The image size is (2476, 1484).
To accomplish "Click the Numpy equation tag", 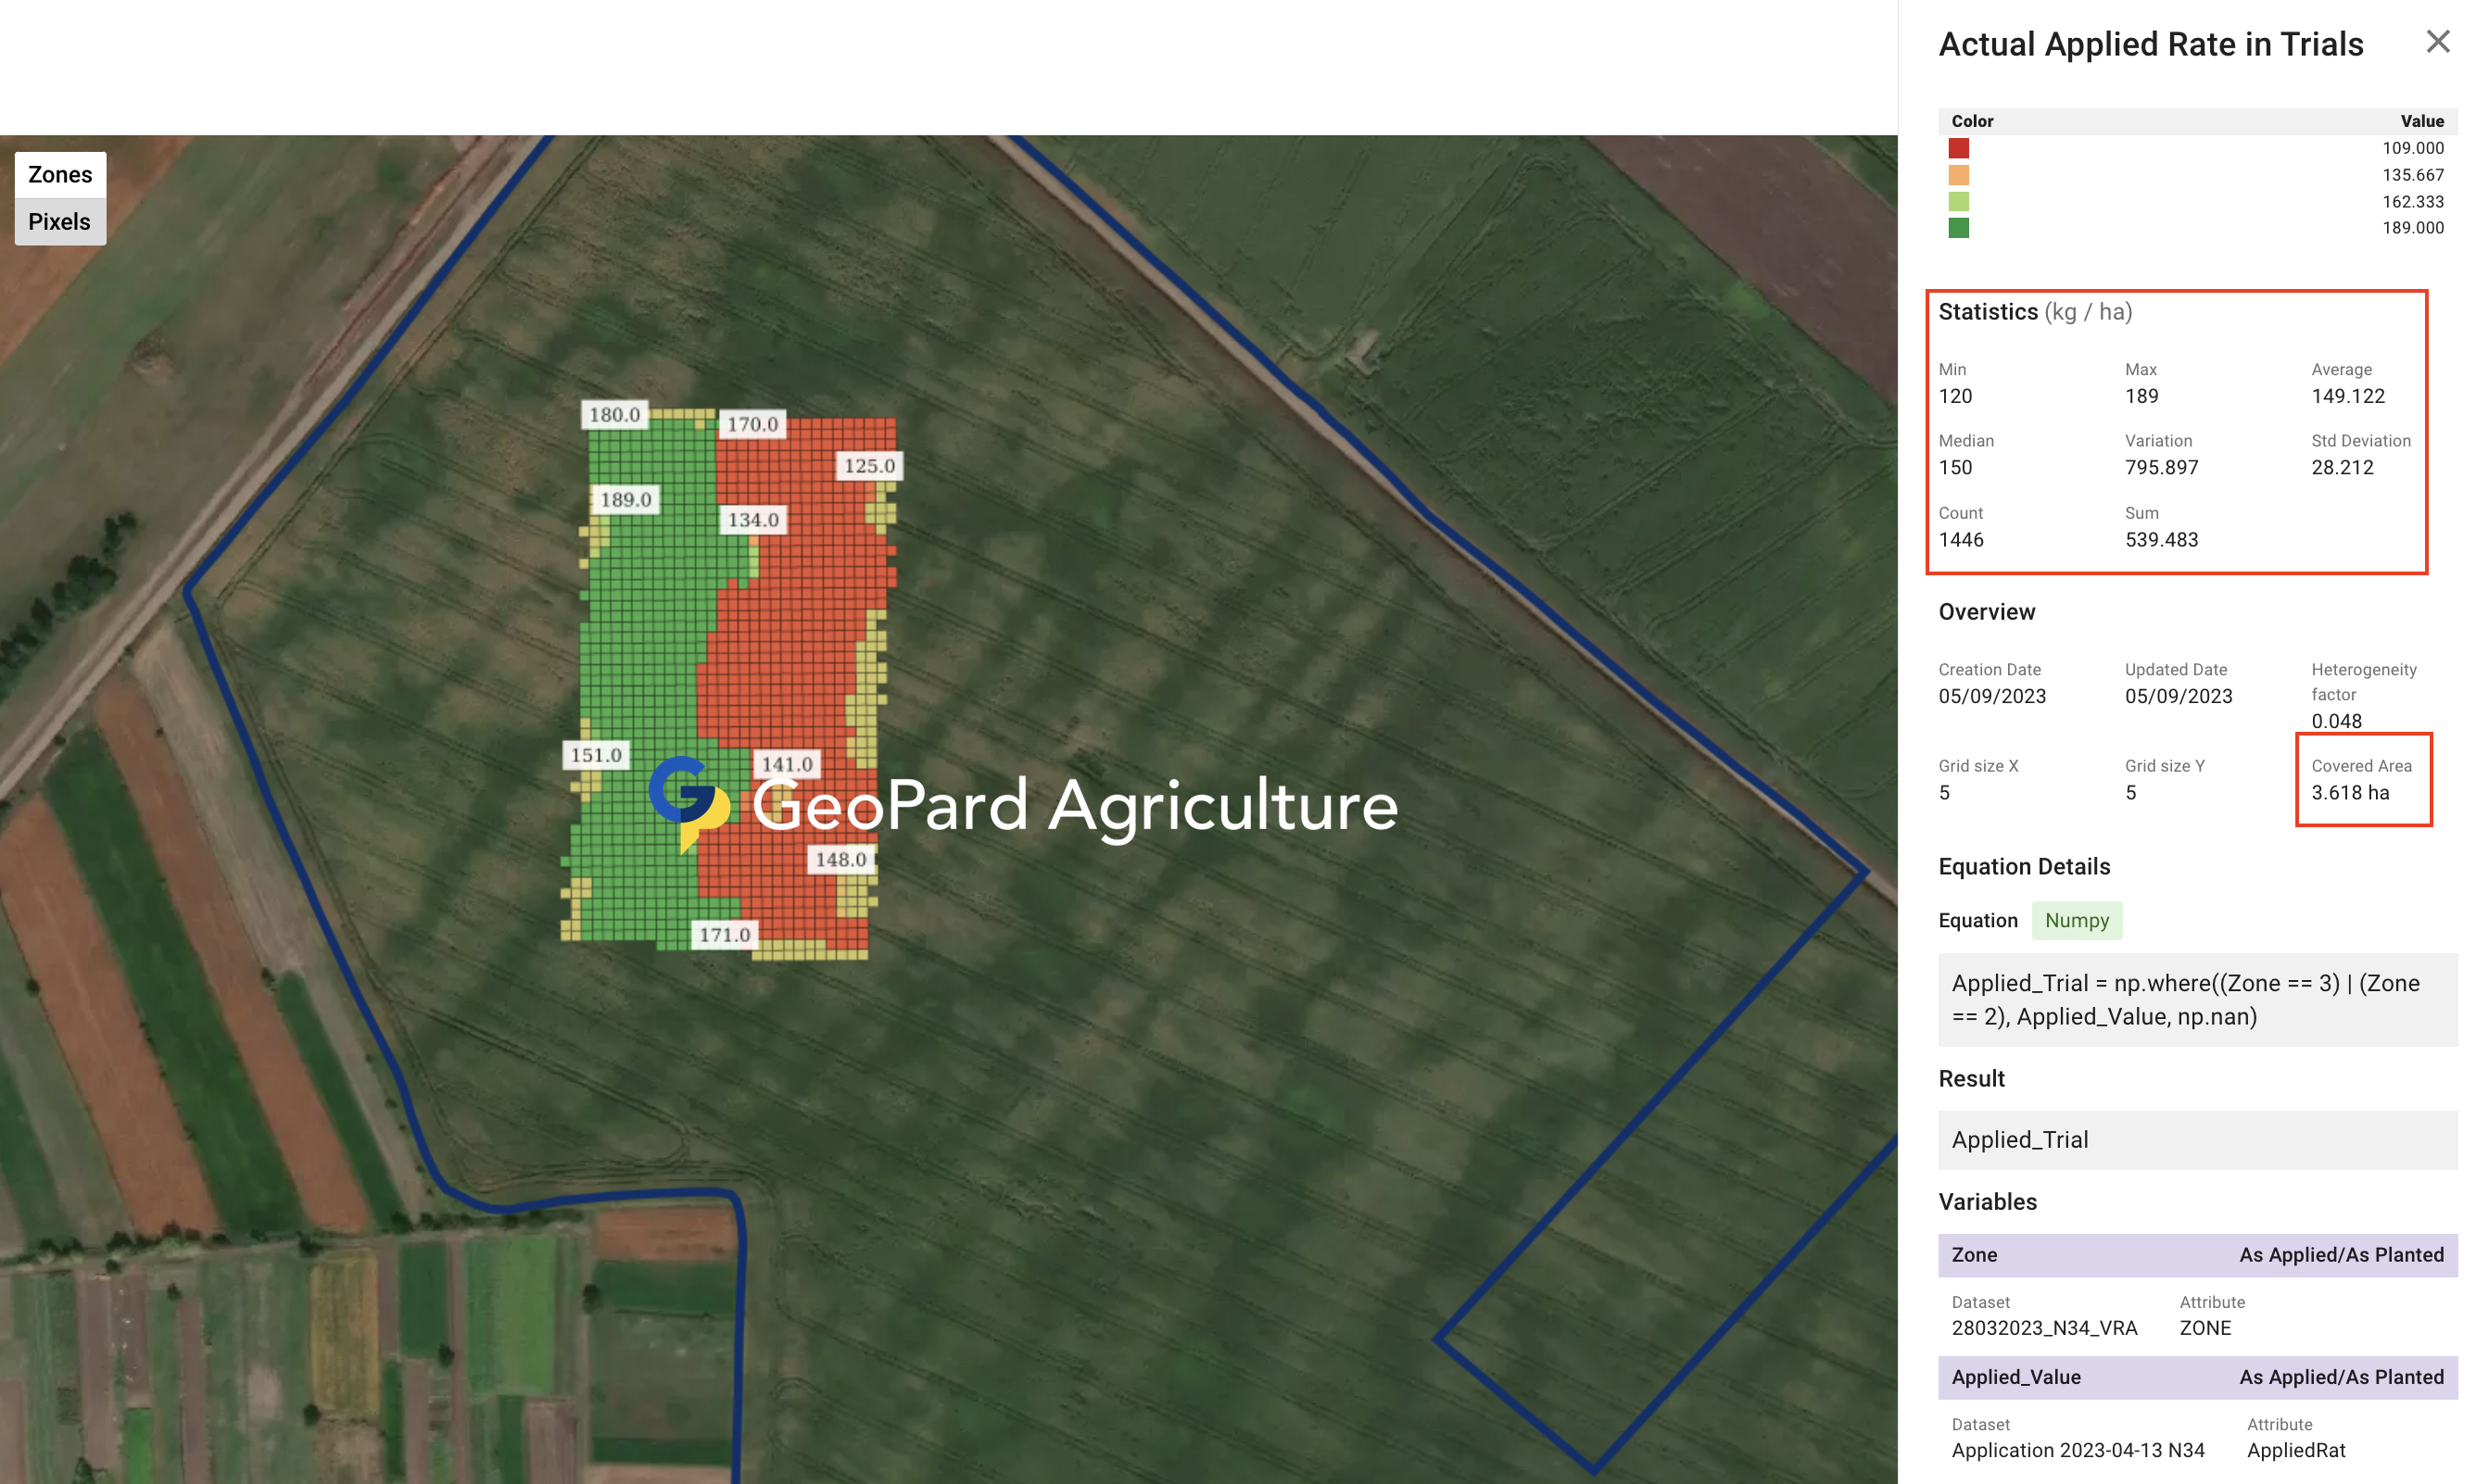I will [x=2076, y=920].
